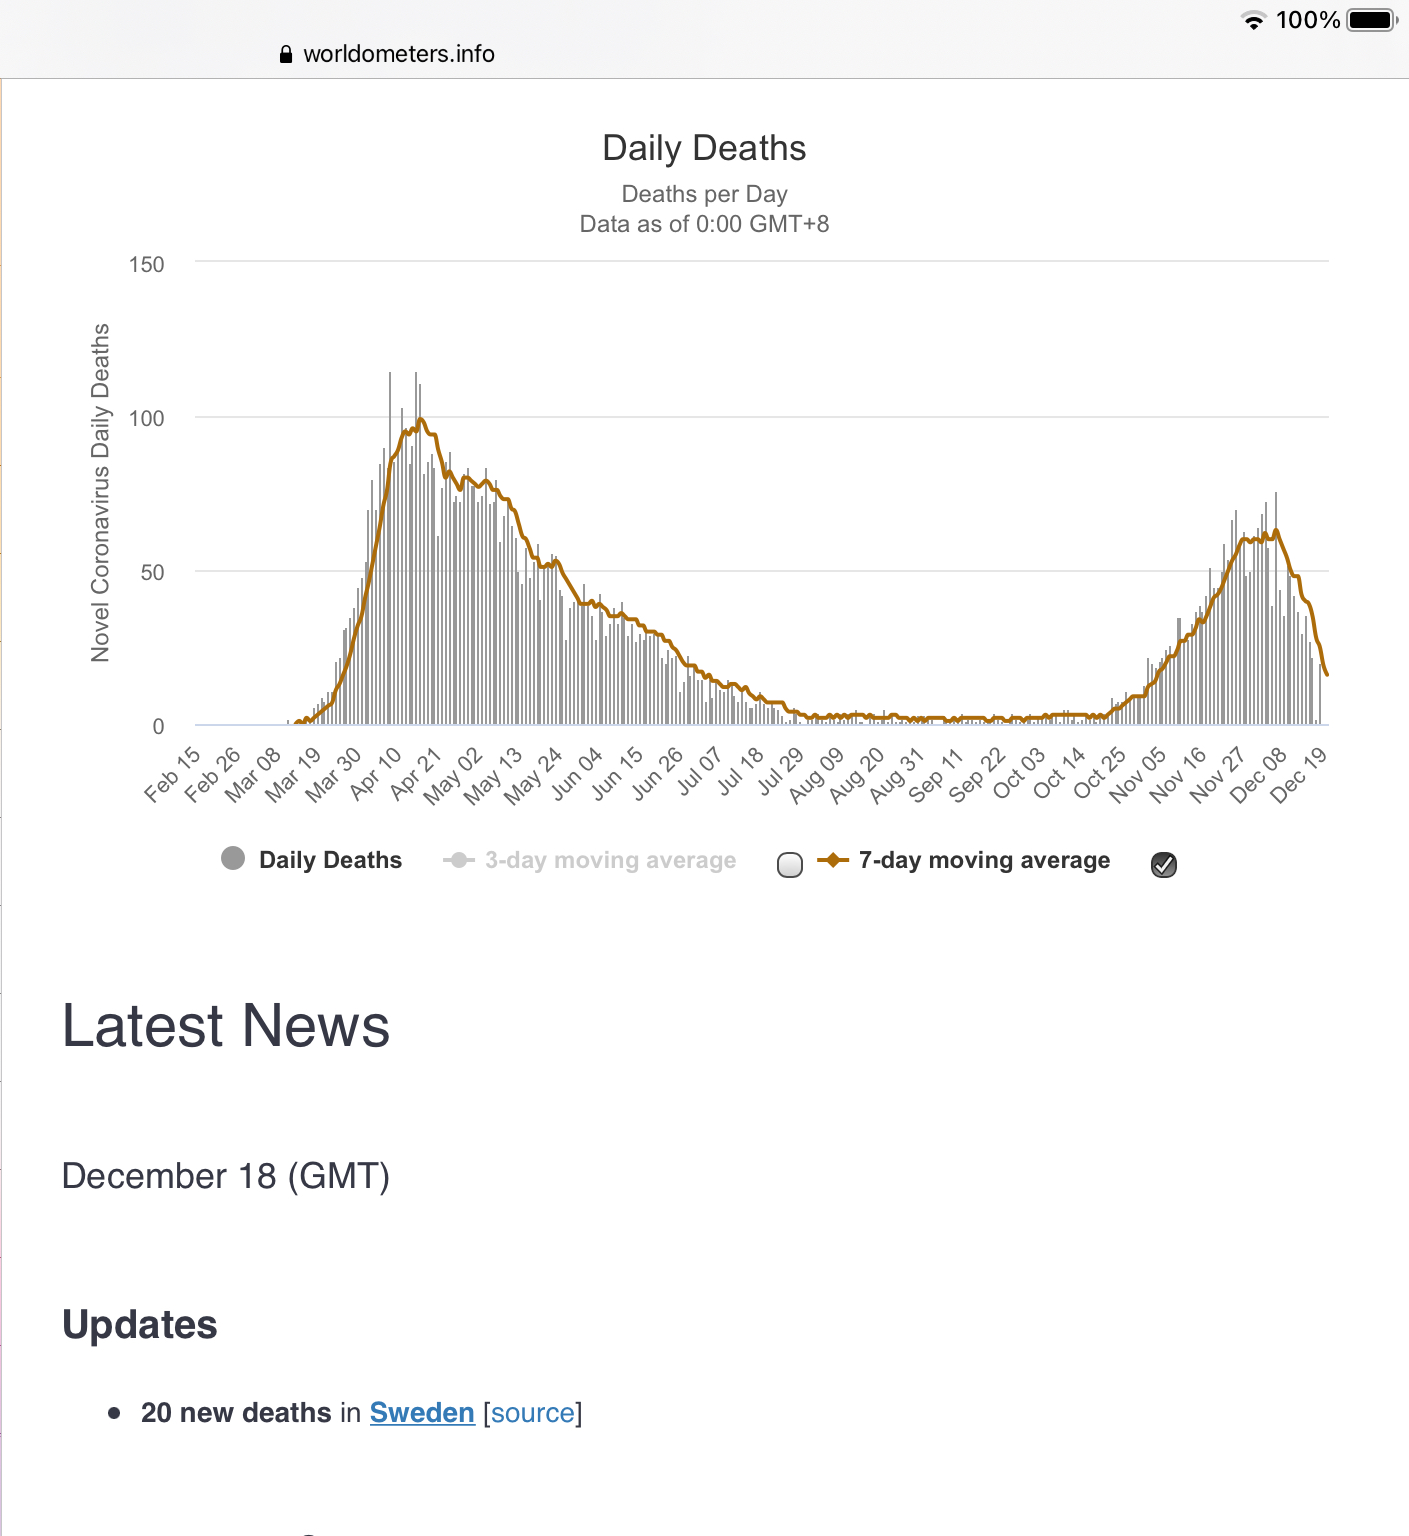This screenshot has width=1409, height=1536.
Task: Click the faded 3-day moving average marker
Action: point(459,861)
